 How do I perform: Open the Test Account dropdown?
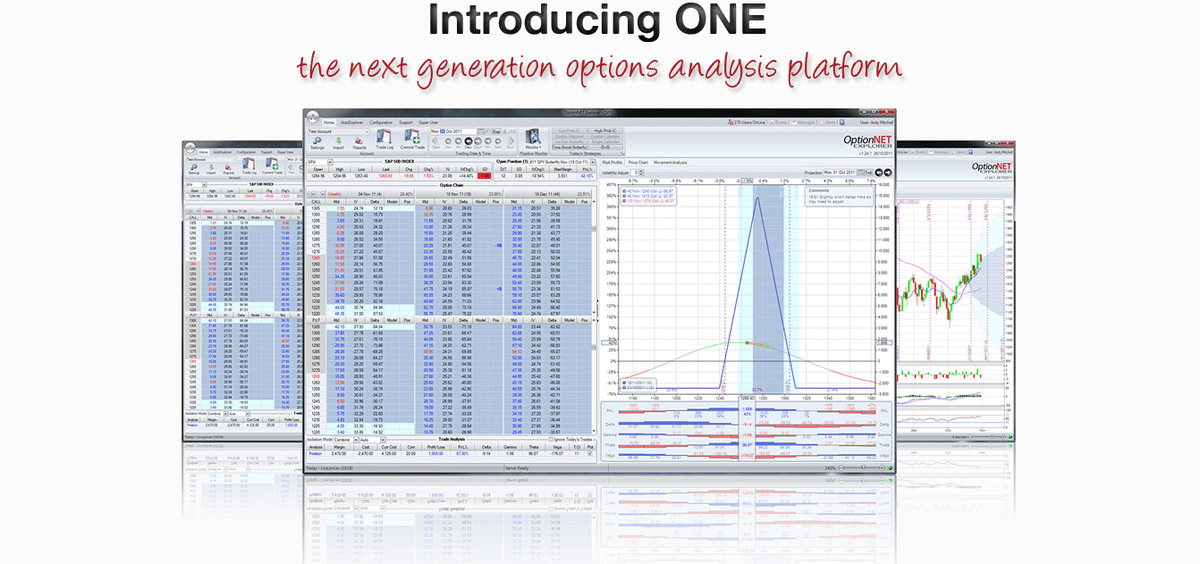pos(338,131)
